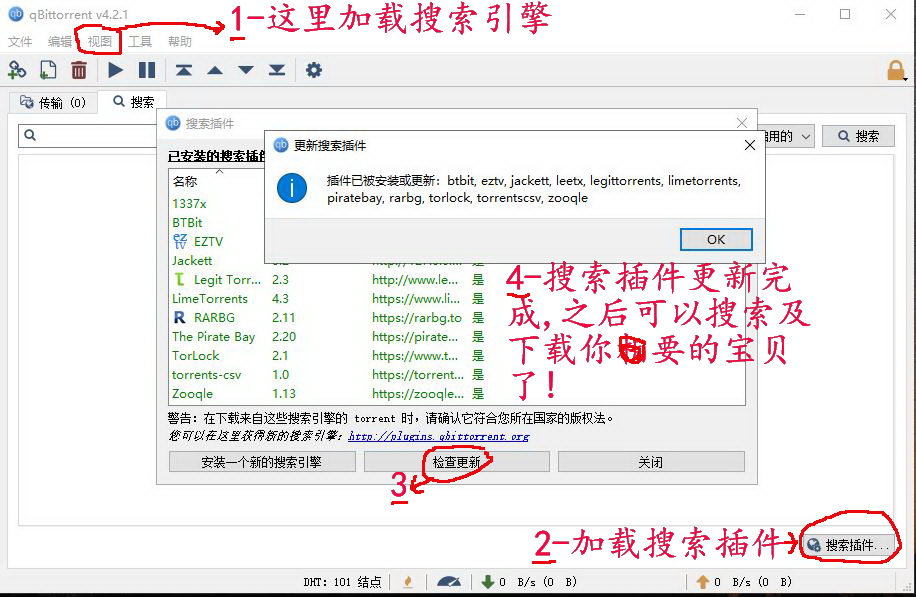Open the 编辑 menu
The image size is (916, 597).
tap(60, 41)
